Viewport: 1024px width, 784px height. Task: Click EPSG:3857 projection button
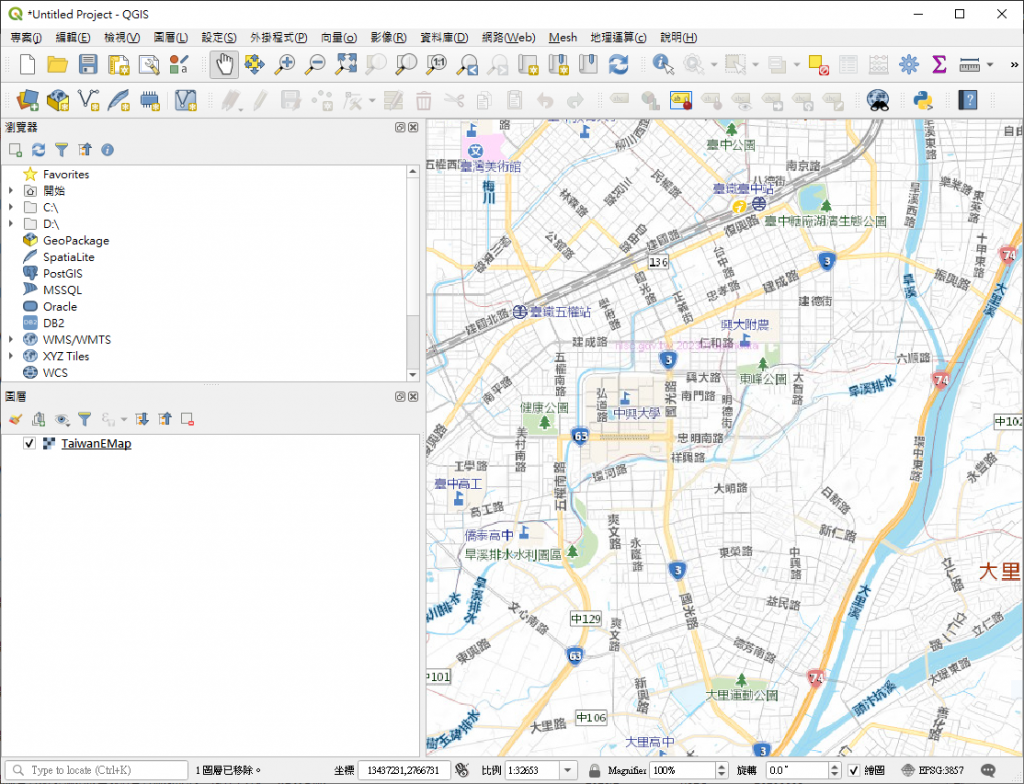pos(935,770)
